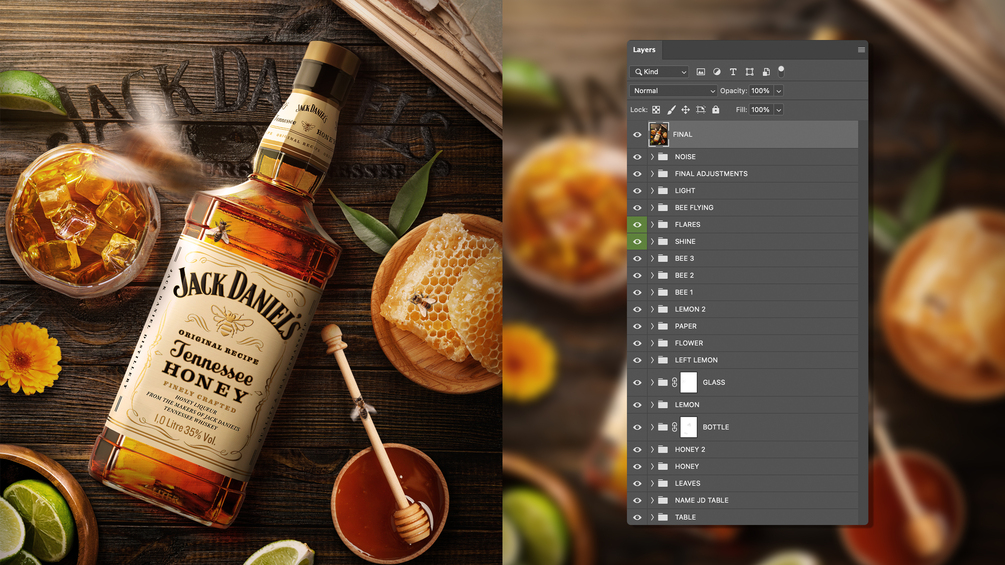Screen dimensions: 1005x565
Task: Click the PAPER group folder icon
Action: coord(663,326)
